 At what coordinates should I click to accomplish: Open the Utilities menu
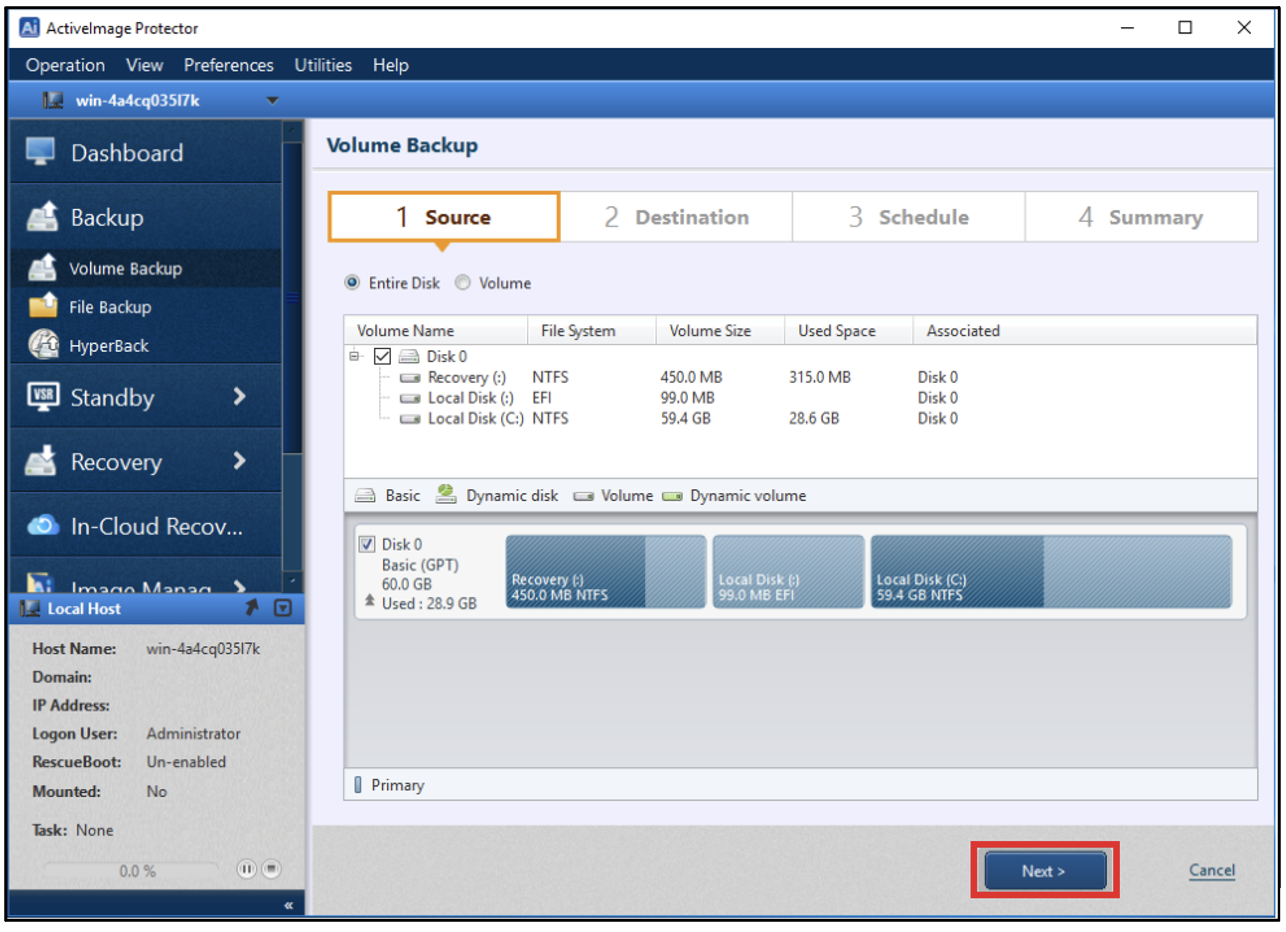point(323,65)
